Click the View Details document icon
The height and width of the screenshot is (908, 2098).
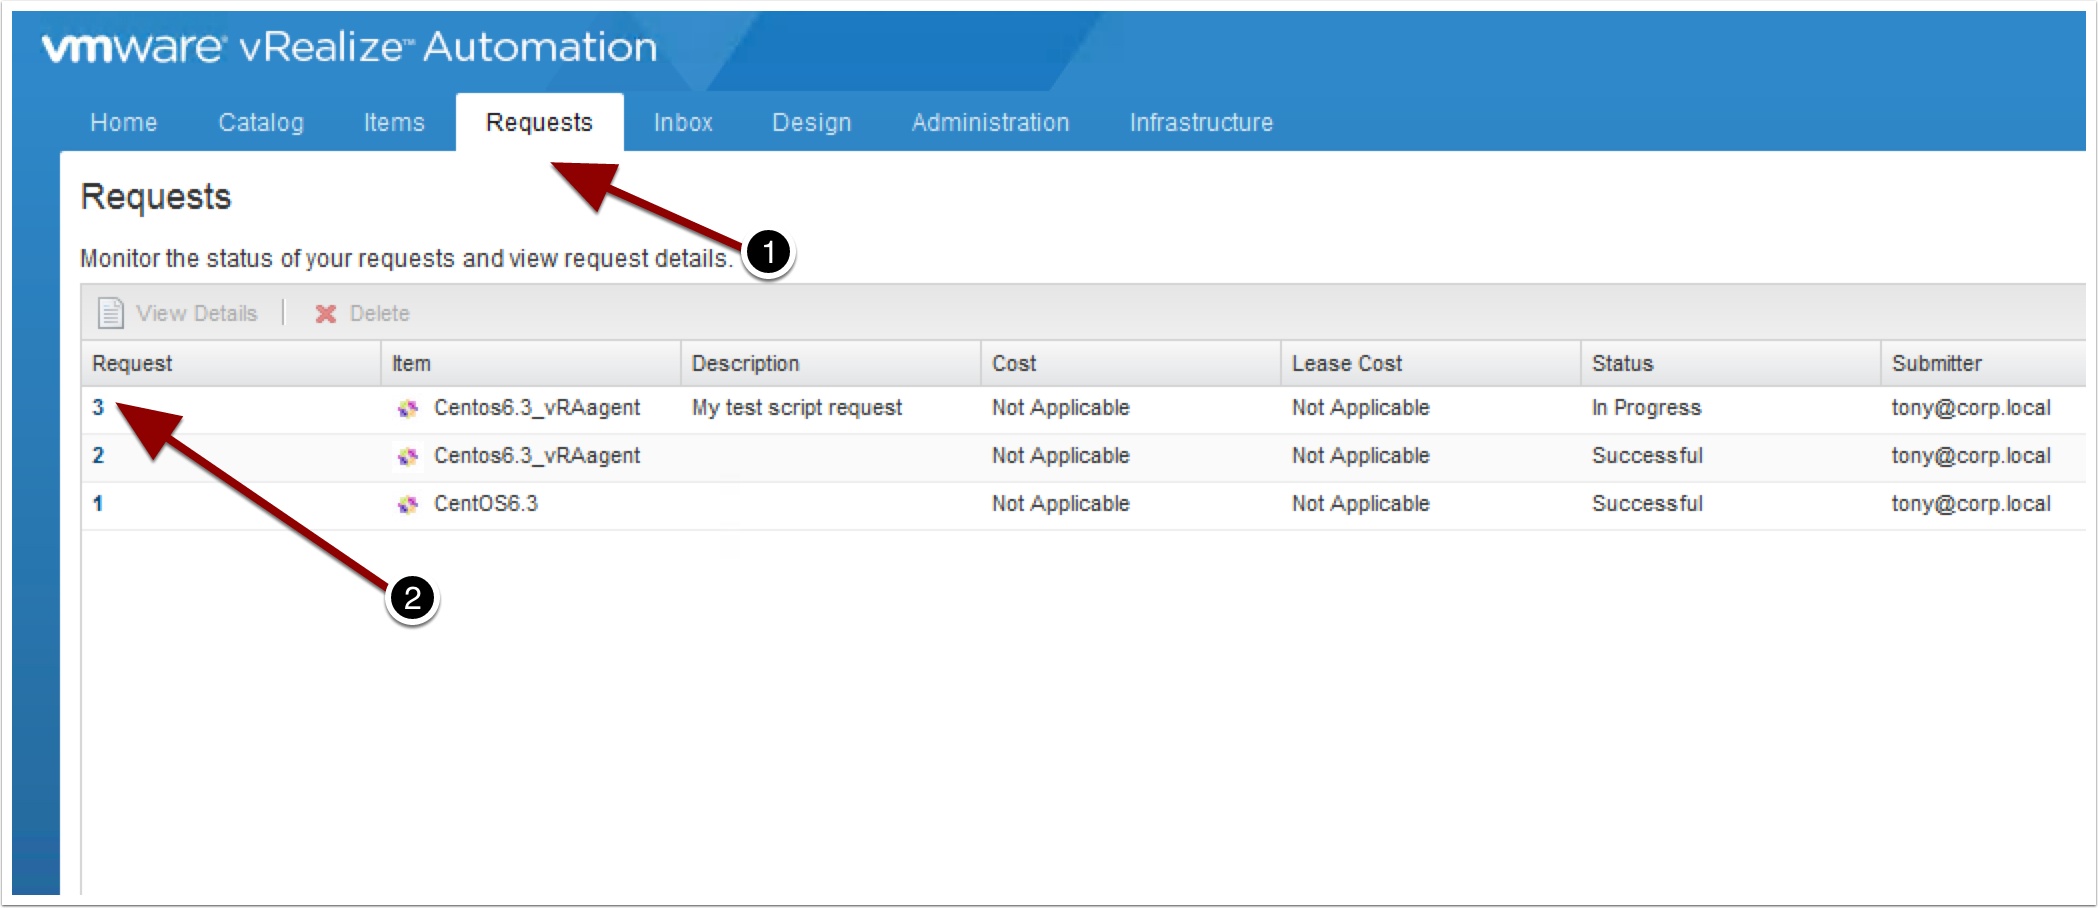pyautogui.click(x=110, y=313)
